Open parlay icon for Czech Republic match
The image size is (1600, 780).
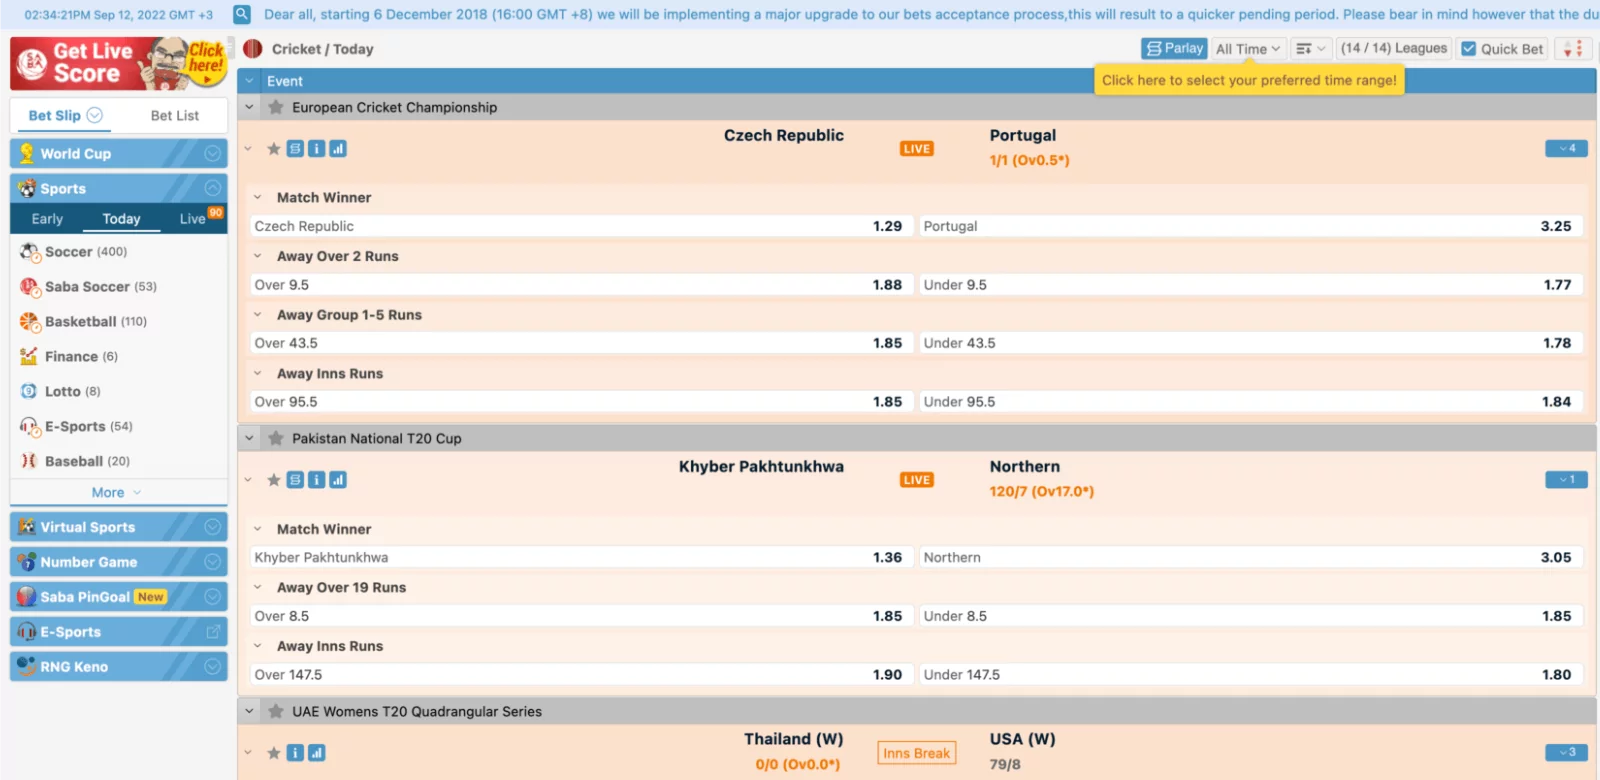296,149
